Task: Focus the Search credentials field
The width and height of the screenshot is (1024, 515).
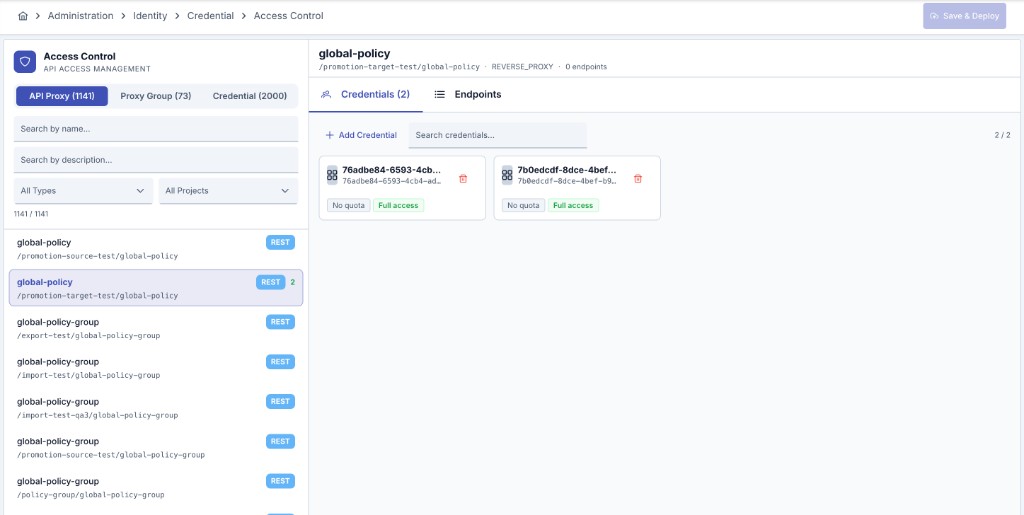Action: pos(498,135)
